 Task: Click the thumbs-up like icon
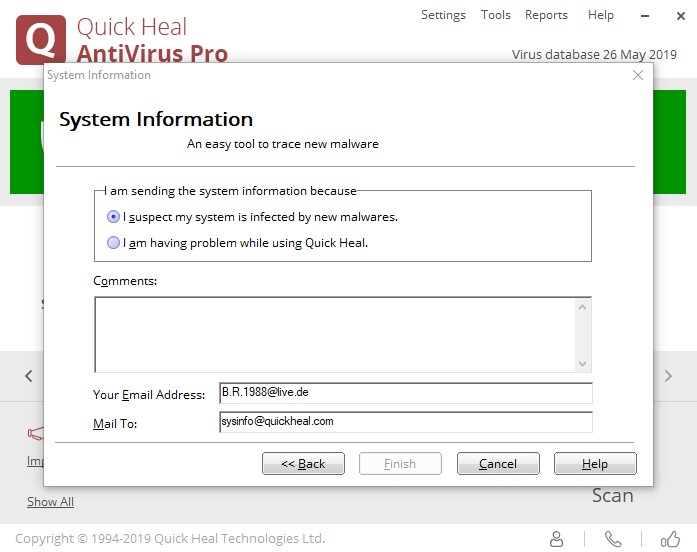click(670, 539)
